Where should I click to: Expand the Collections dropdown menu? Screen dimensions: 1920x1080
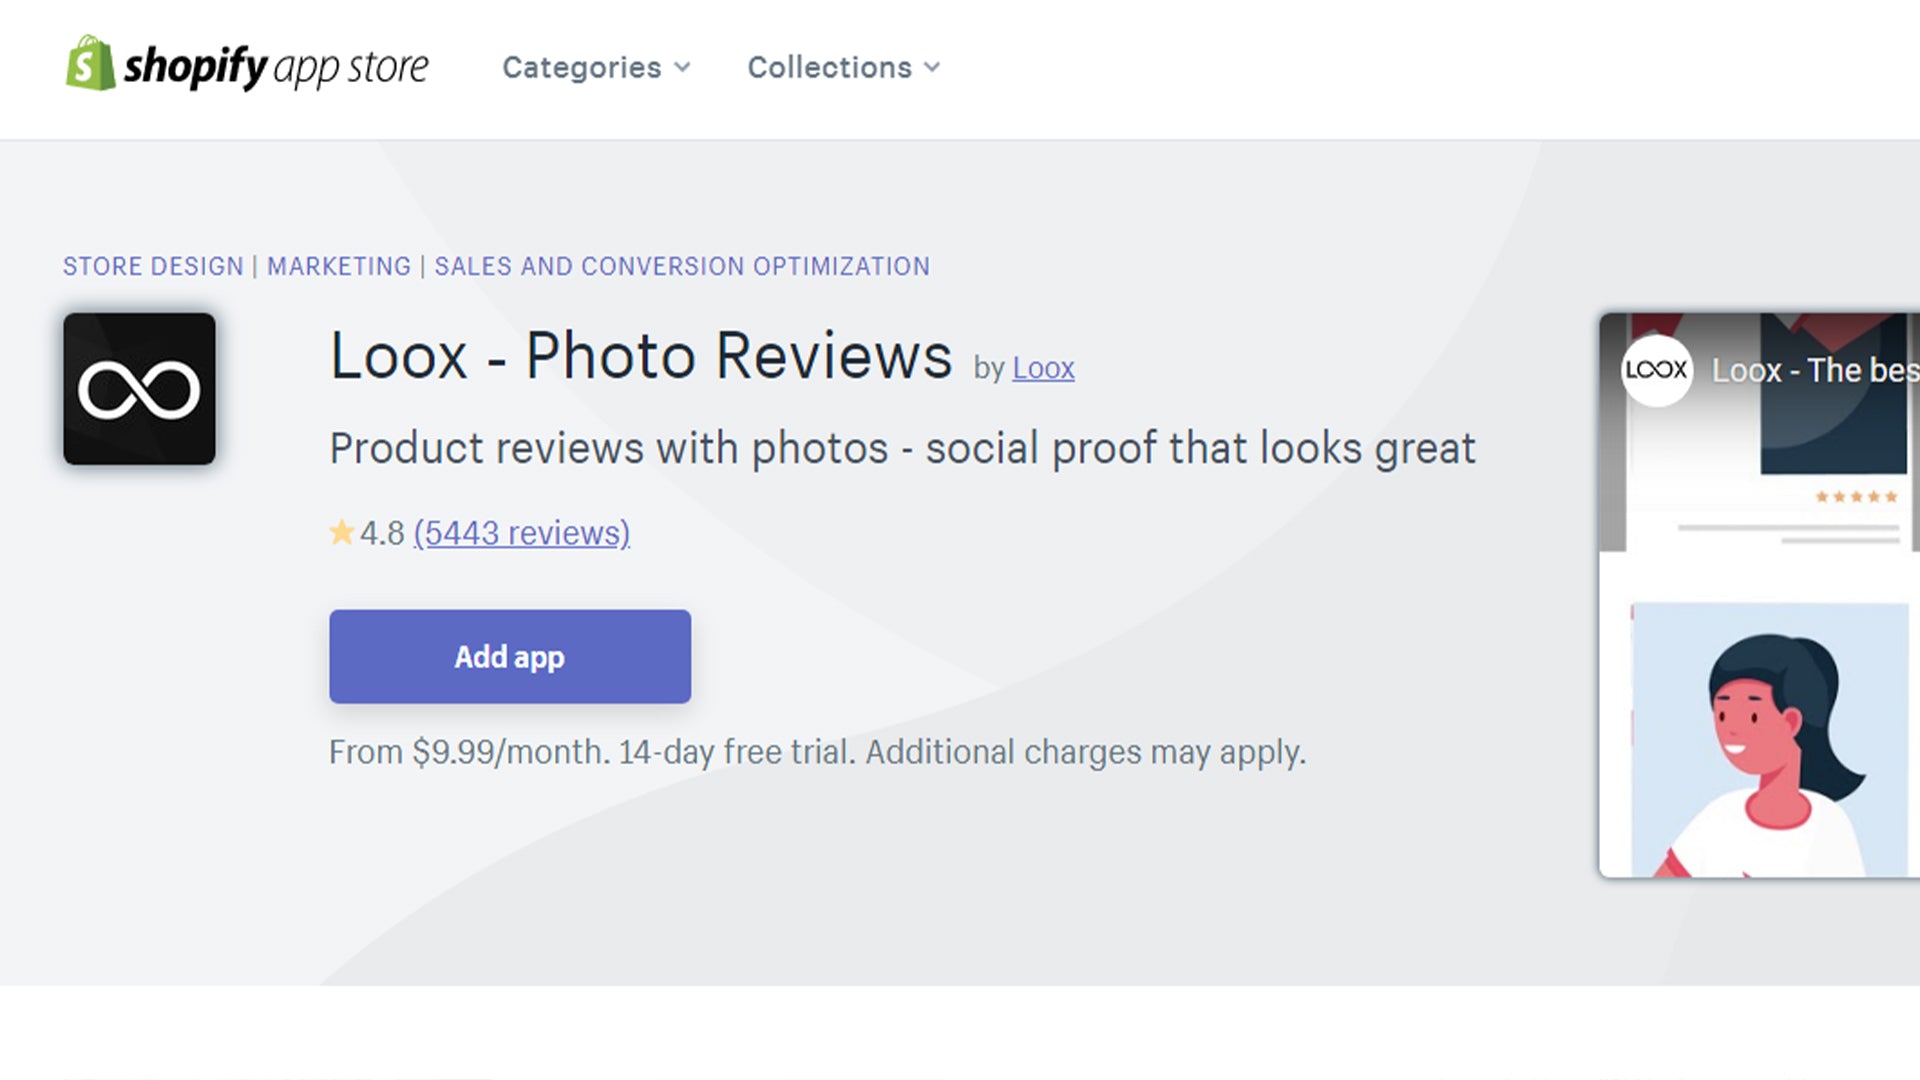point(844,67)
